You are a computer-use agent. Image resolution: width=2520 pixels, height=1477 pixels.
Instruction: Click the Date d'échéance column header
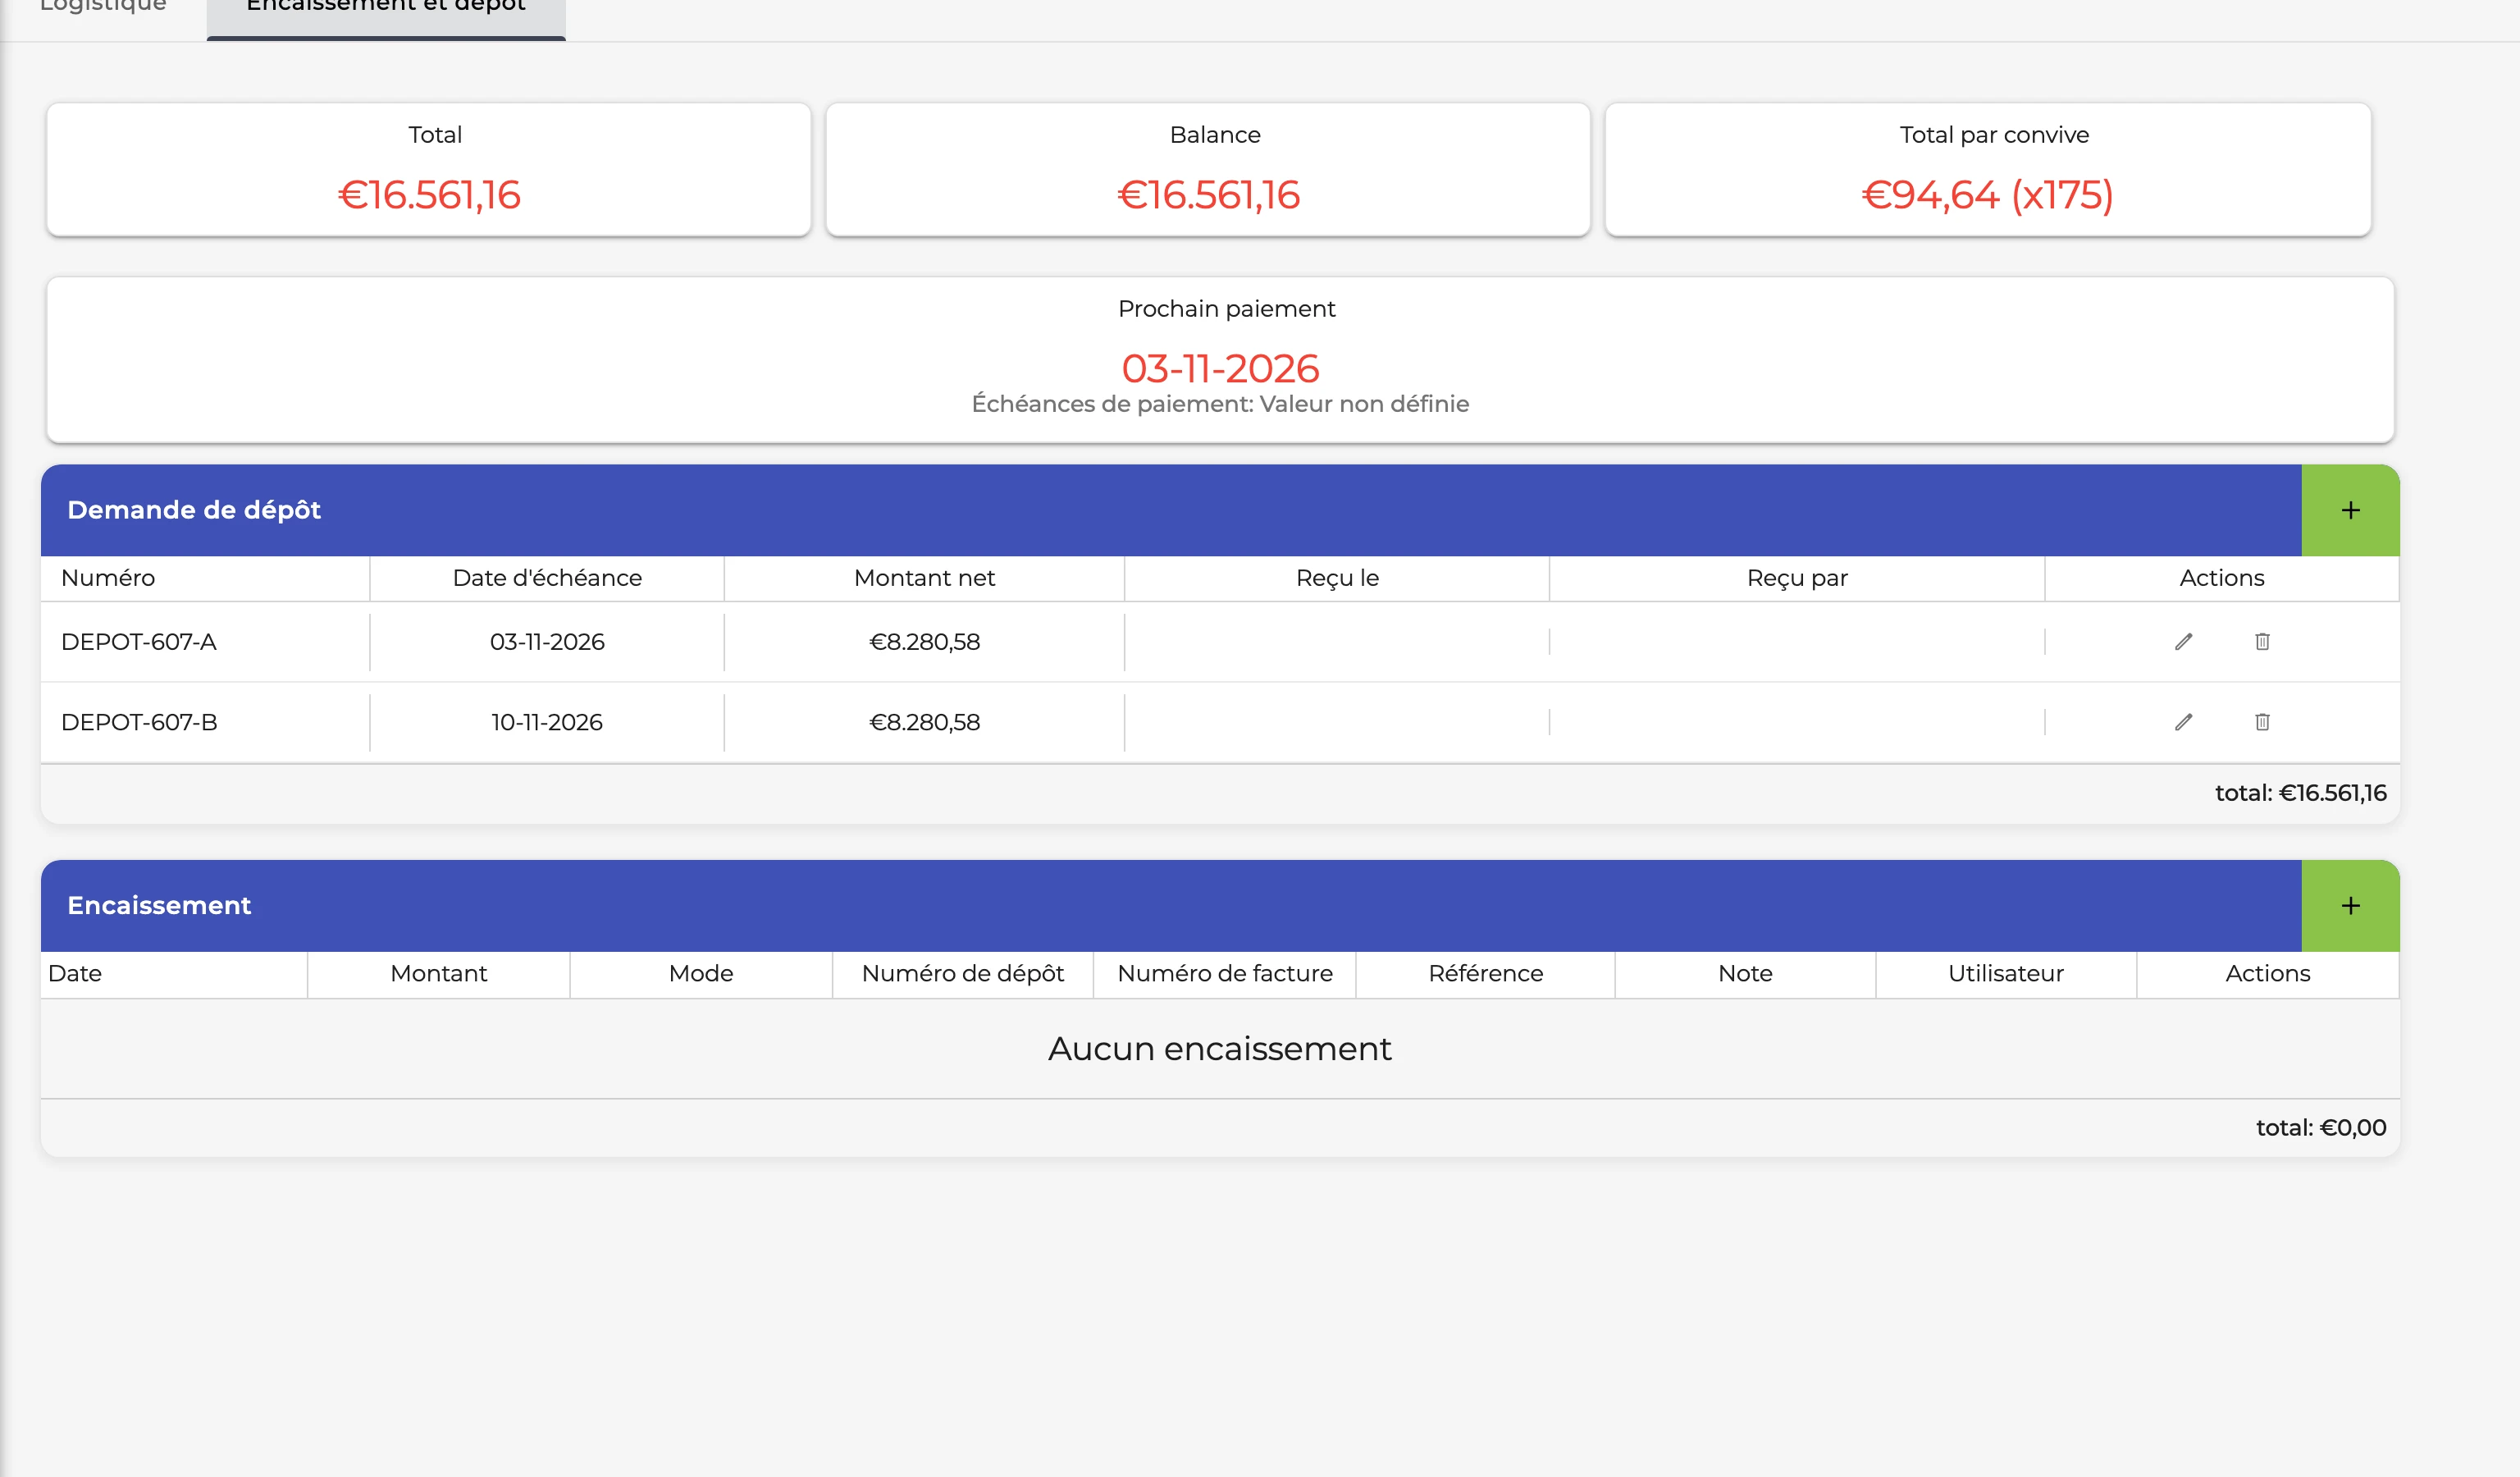[x=547, y=578]
